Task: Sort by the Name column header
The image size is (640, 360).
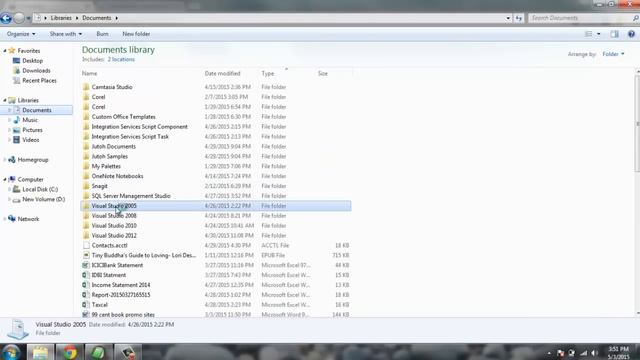Action: 141,73
